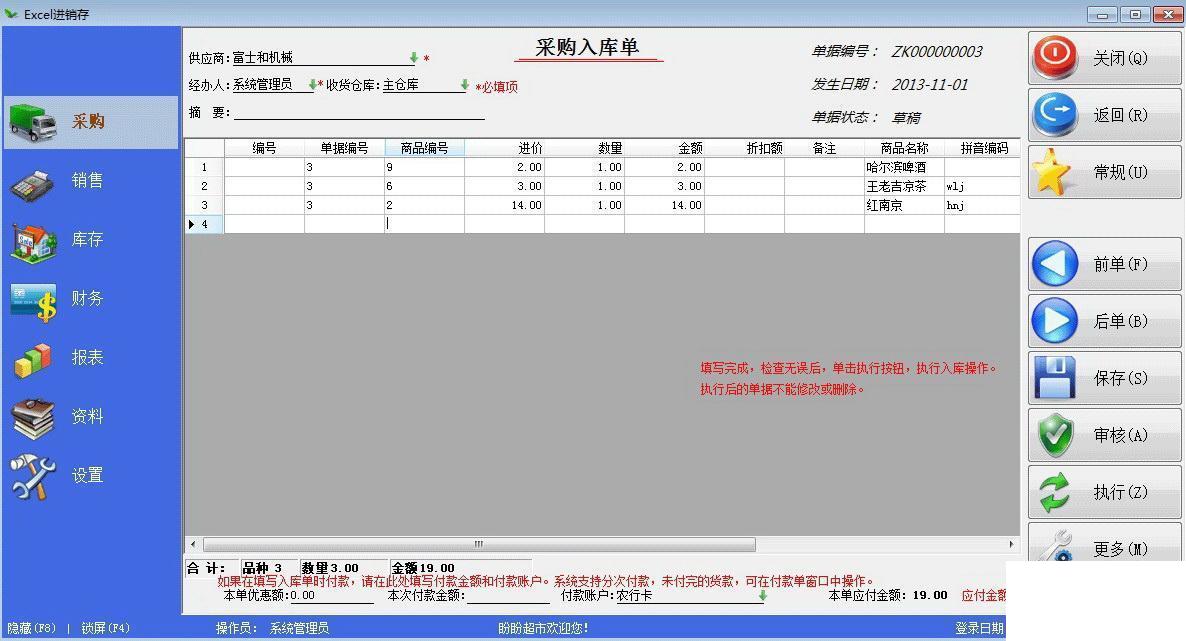1186x641 pixels.
Task: Expand the 付款账户 payment account dropdown
Action: [x=762, y=596]
